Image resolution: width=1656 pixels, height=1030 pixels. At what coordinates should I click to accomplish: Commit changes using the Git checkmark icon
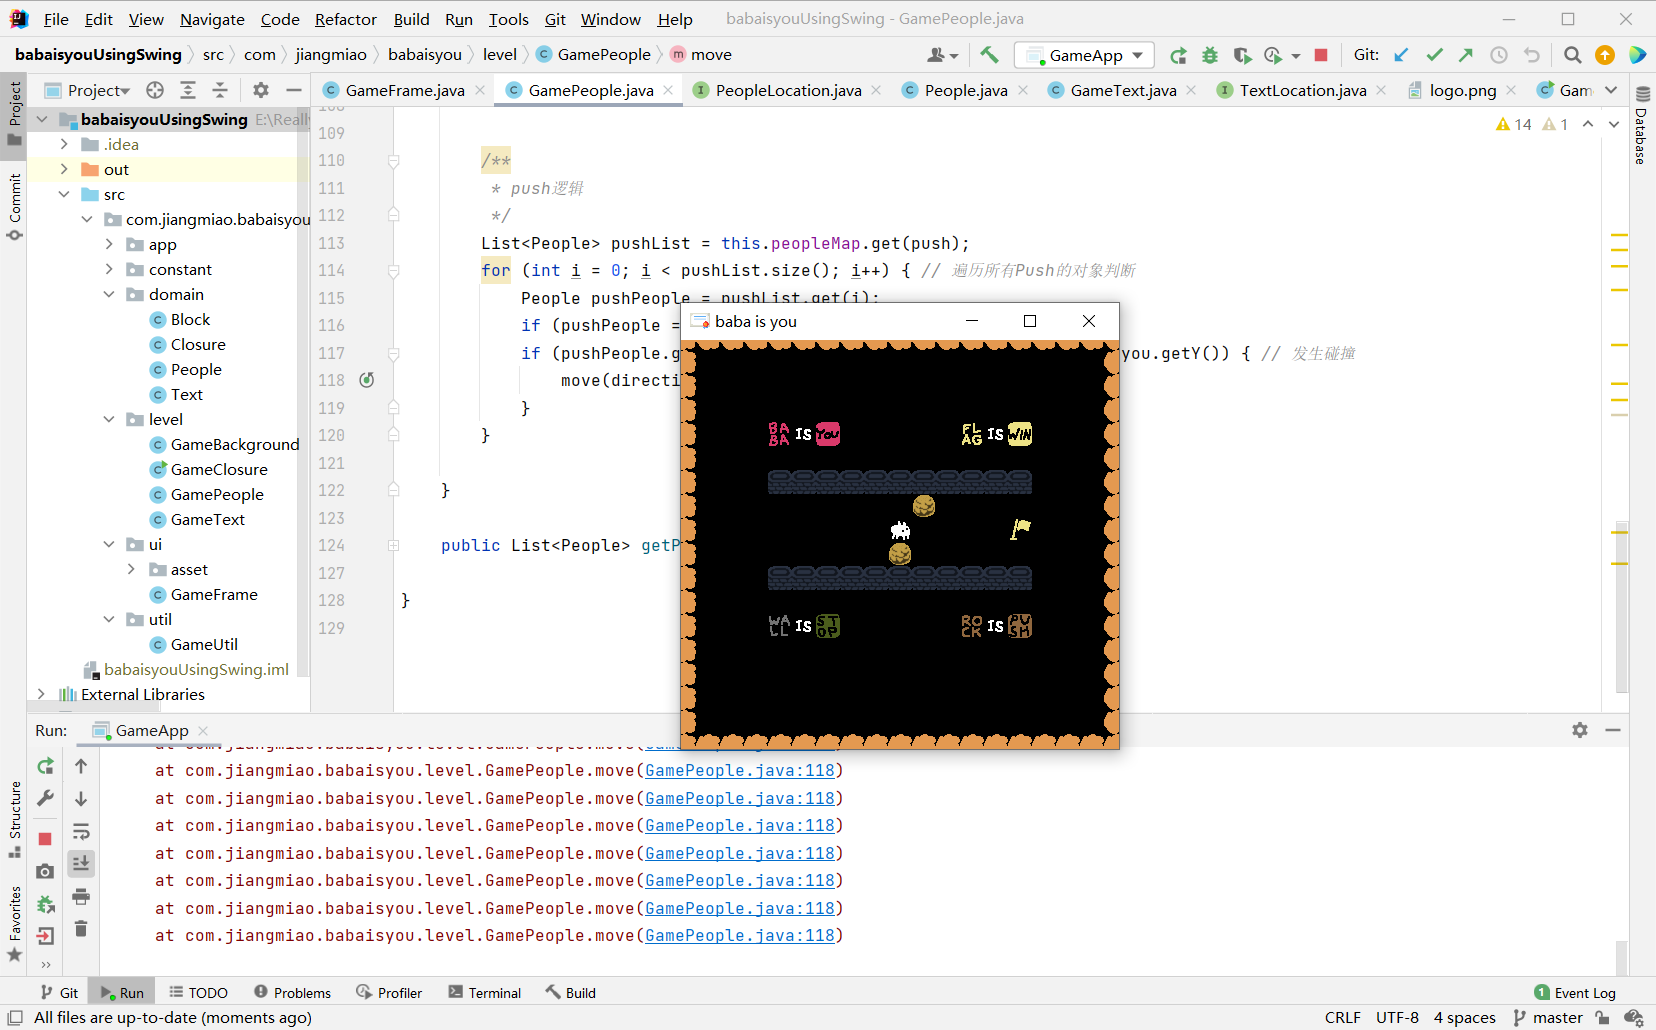click(x=1436, y=55)
